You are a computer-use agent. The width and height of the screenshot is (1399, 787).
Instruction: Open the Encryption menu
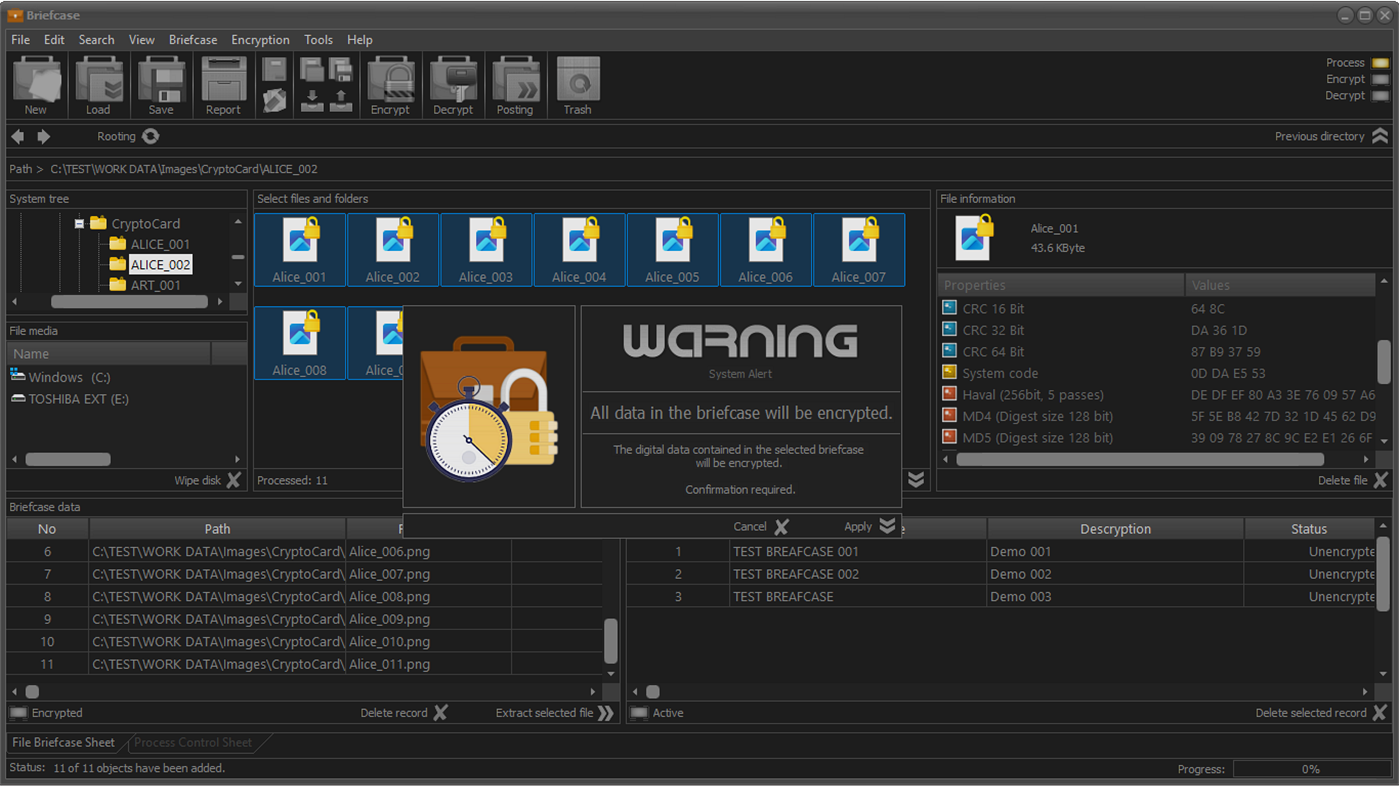pyautogui.click(x=260, y=40)
